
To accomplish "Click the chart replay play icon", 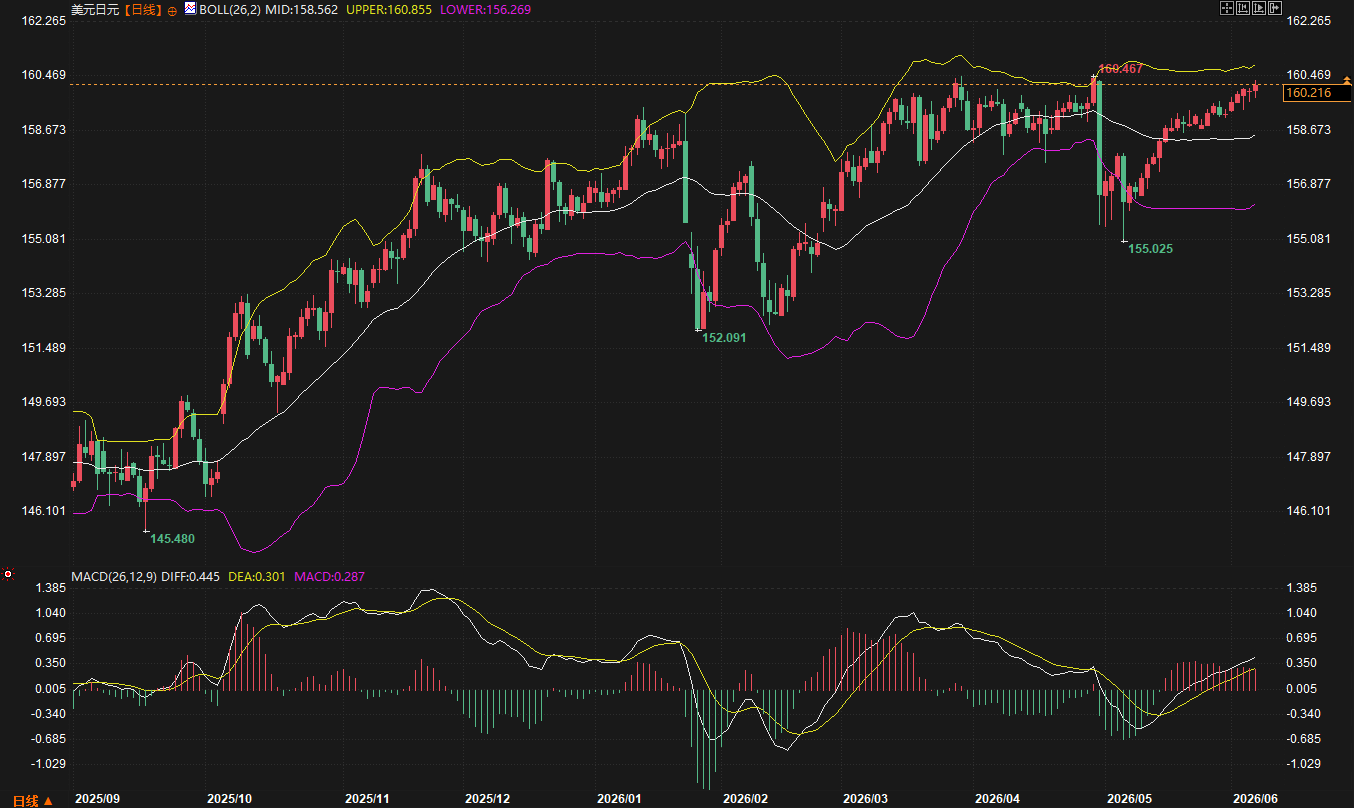I will 1259,8.
